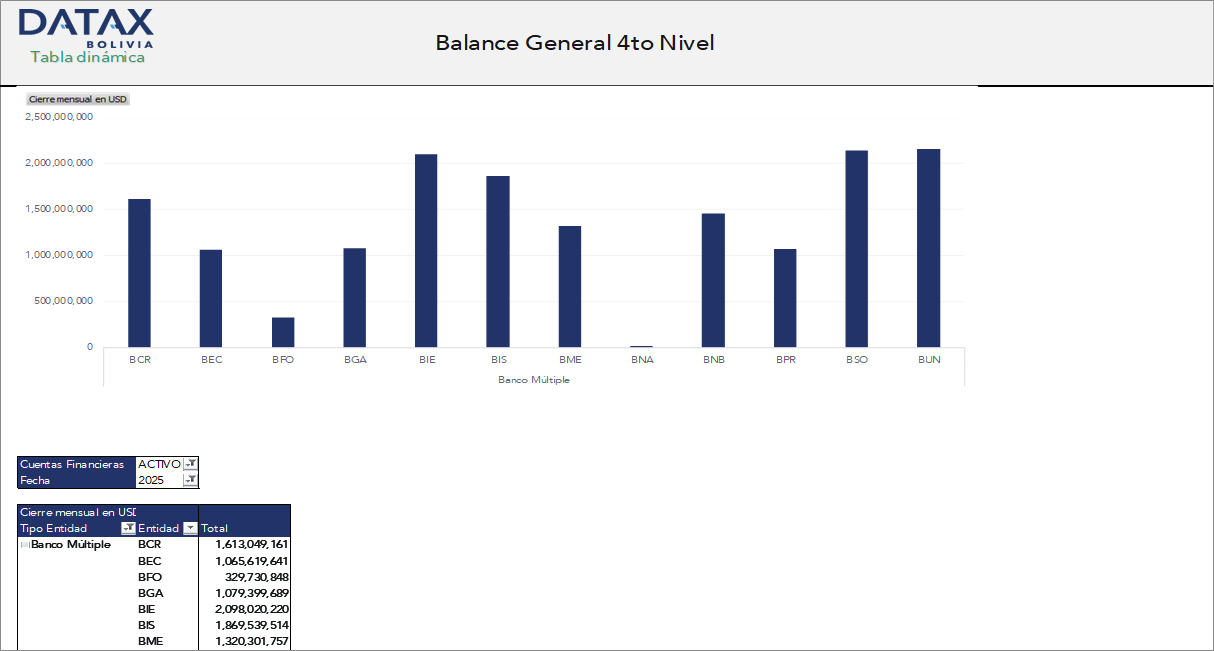Image resolution: width=1214 pixels, height=651 pixels.
Task: Open the Fecha dropdown showing 2025
Action: 190,480
